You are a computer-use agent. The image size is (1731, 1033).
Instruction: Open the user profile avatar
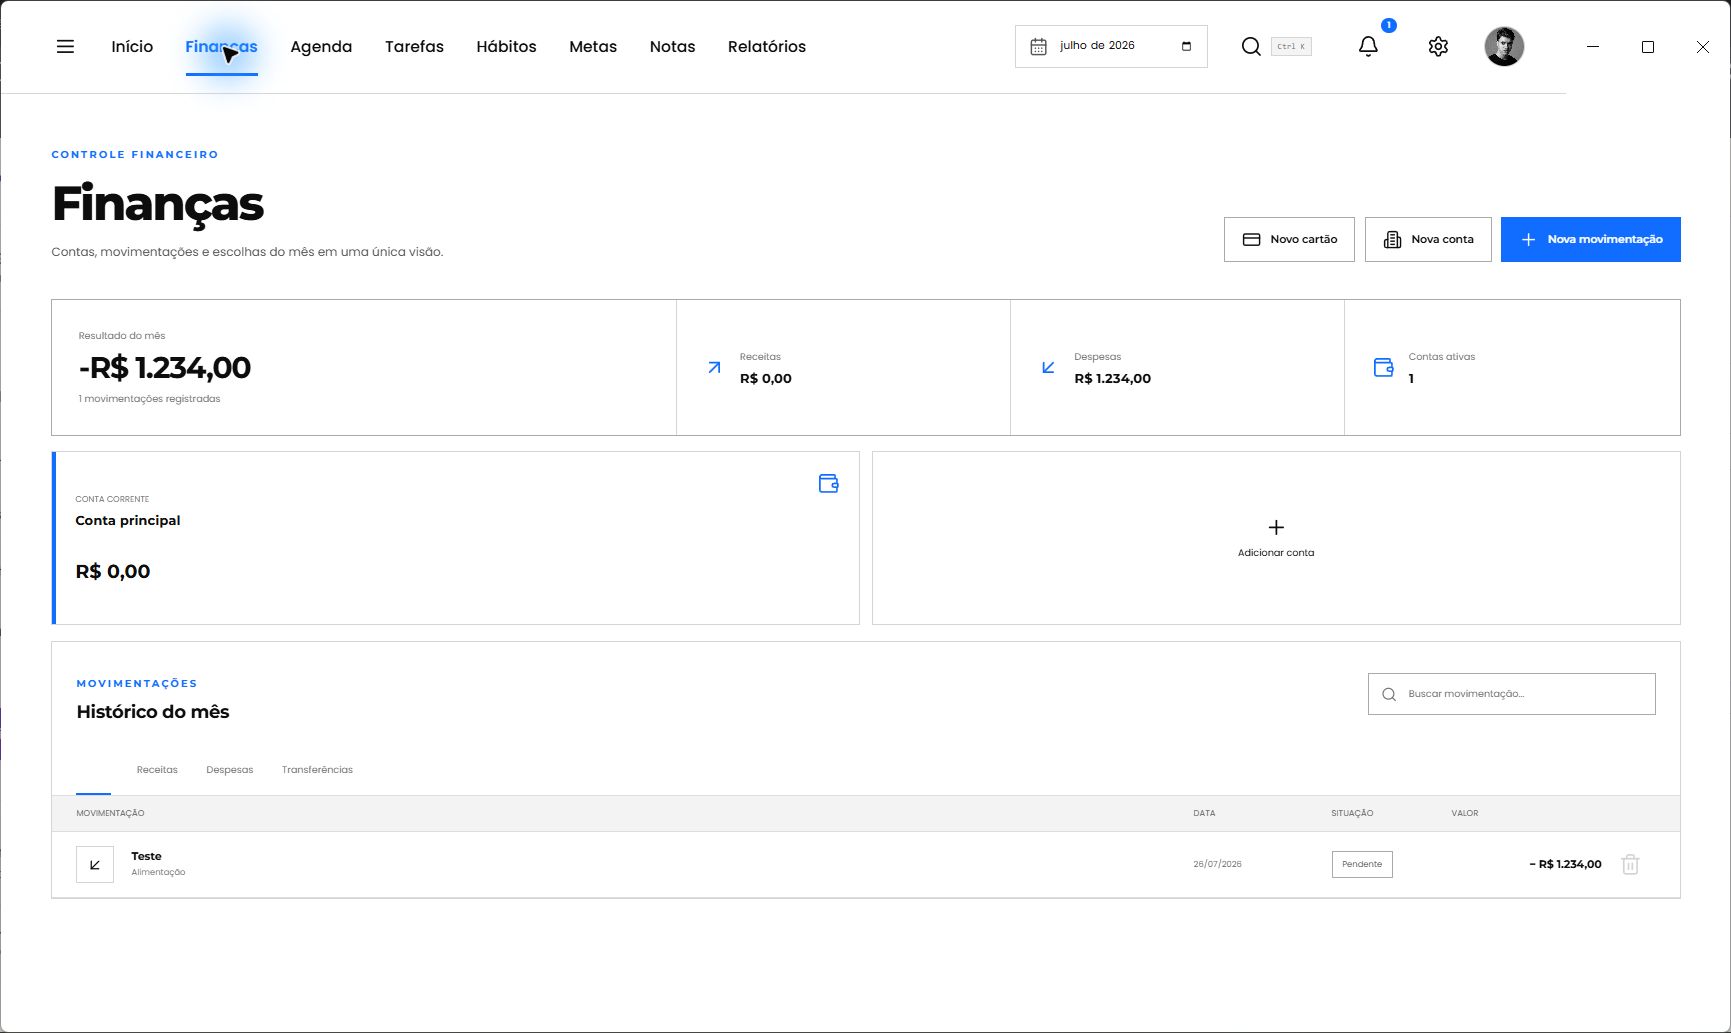(x=1504, y=46)
